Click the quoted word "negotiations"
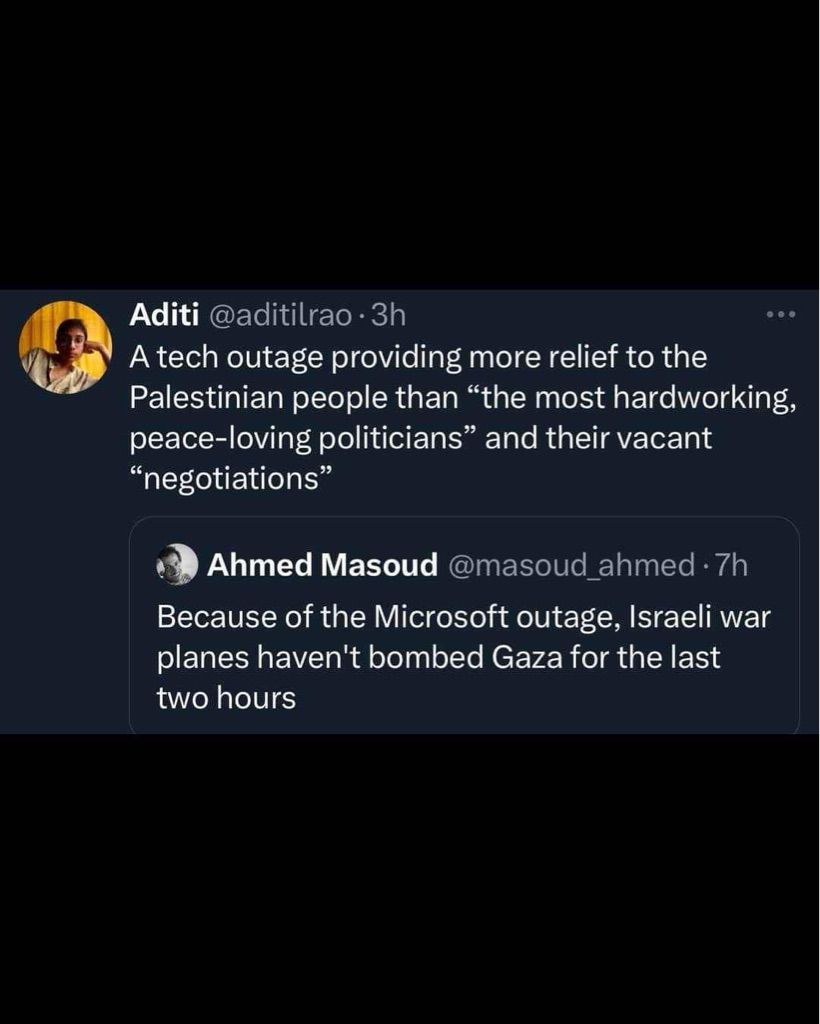Viewport: 820px width, 1024px height. (x=231, y=479)
